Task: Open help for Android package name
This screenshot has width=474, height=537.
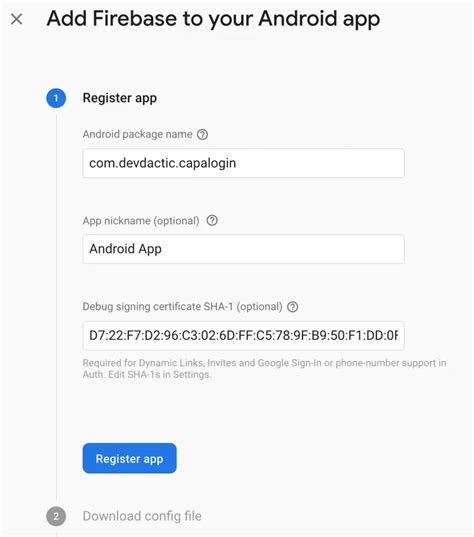Action: point(202,134)
